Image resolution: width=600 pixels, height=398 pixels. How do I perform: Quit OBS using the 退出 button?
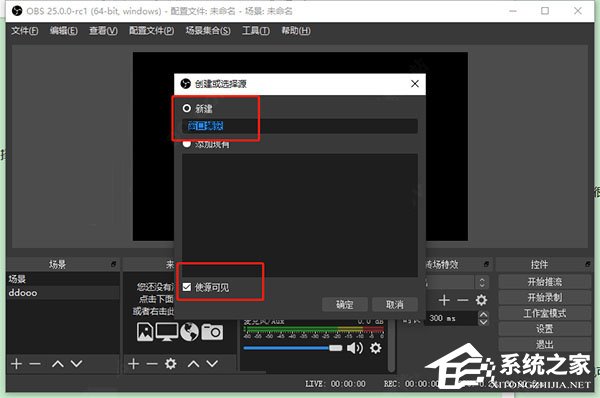545,344
